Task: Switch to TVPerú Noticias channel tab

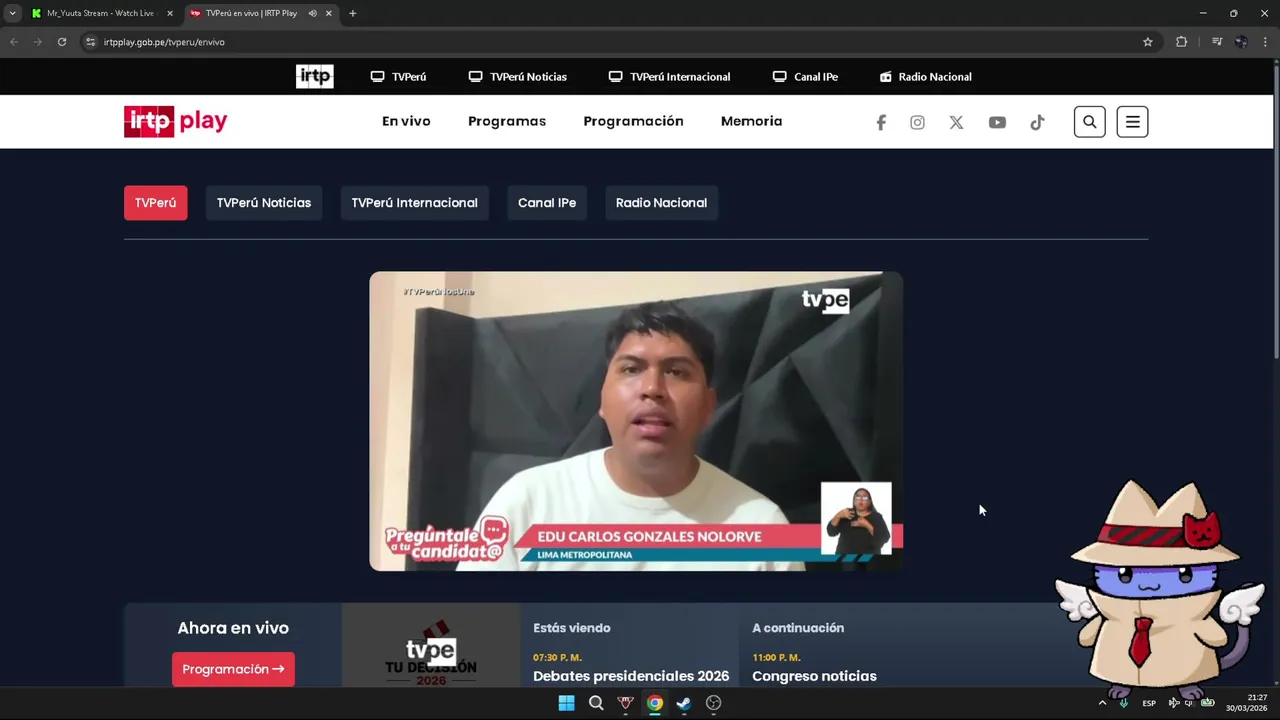Action: (x=264, y=203)
